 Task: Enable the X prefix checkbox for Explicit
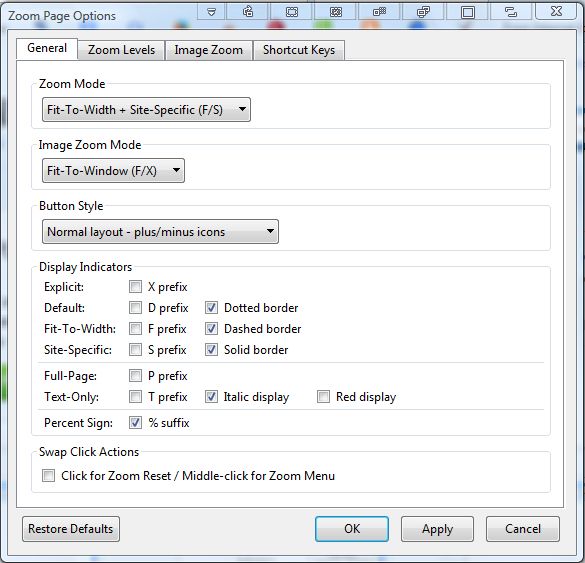tap(135, 287)
